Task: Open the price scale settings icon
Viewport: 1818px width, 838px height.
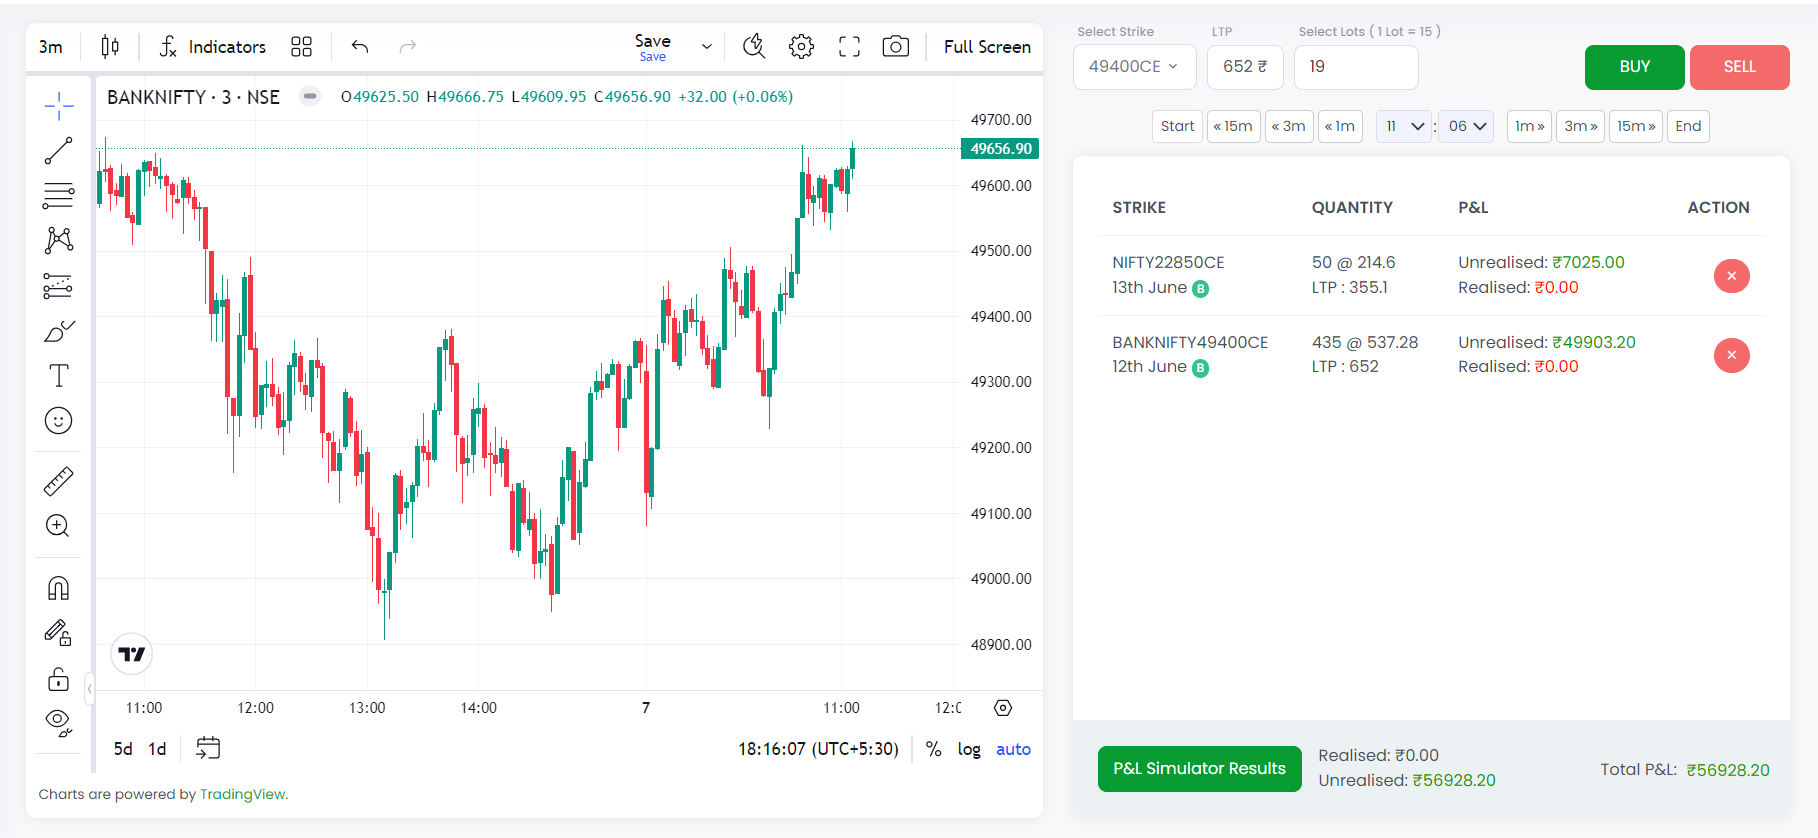Action: [1003, 708]
